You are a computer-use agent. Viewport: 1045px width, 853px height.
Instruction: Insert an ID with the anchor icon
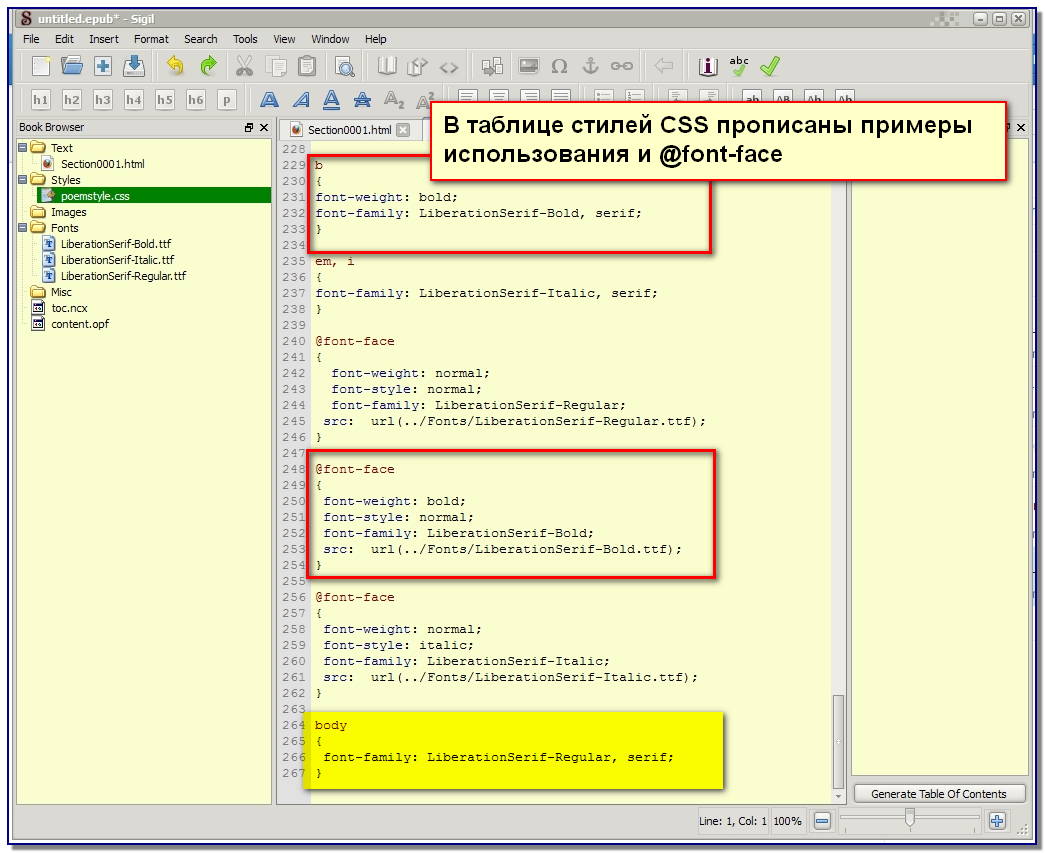point(590,65)
